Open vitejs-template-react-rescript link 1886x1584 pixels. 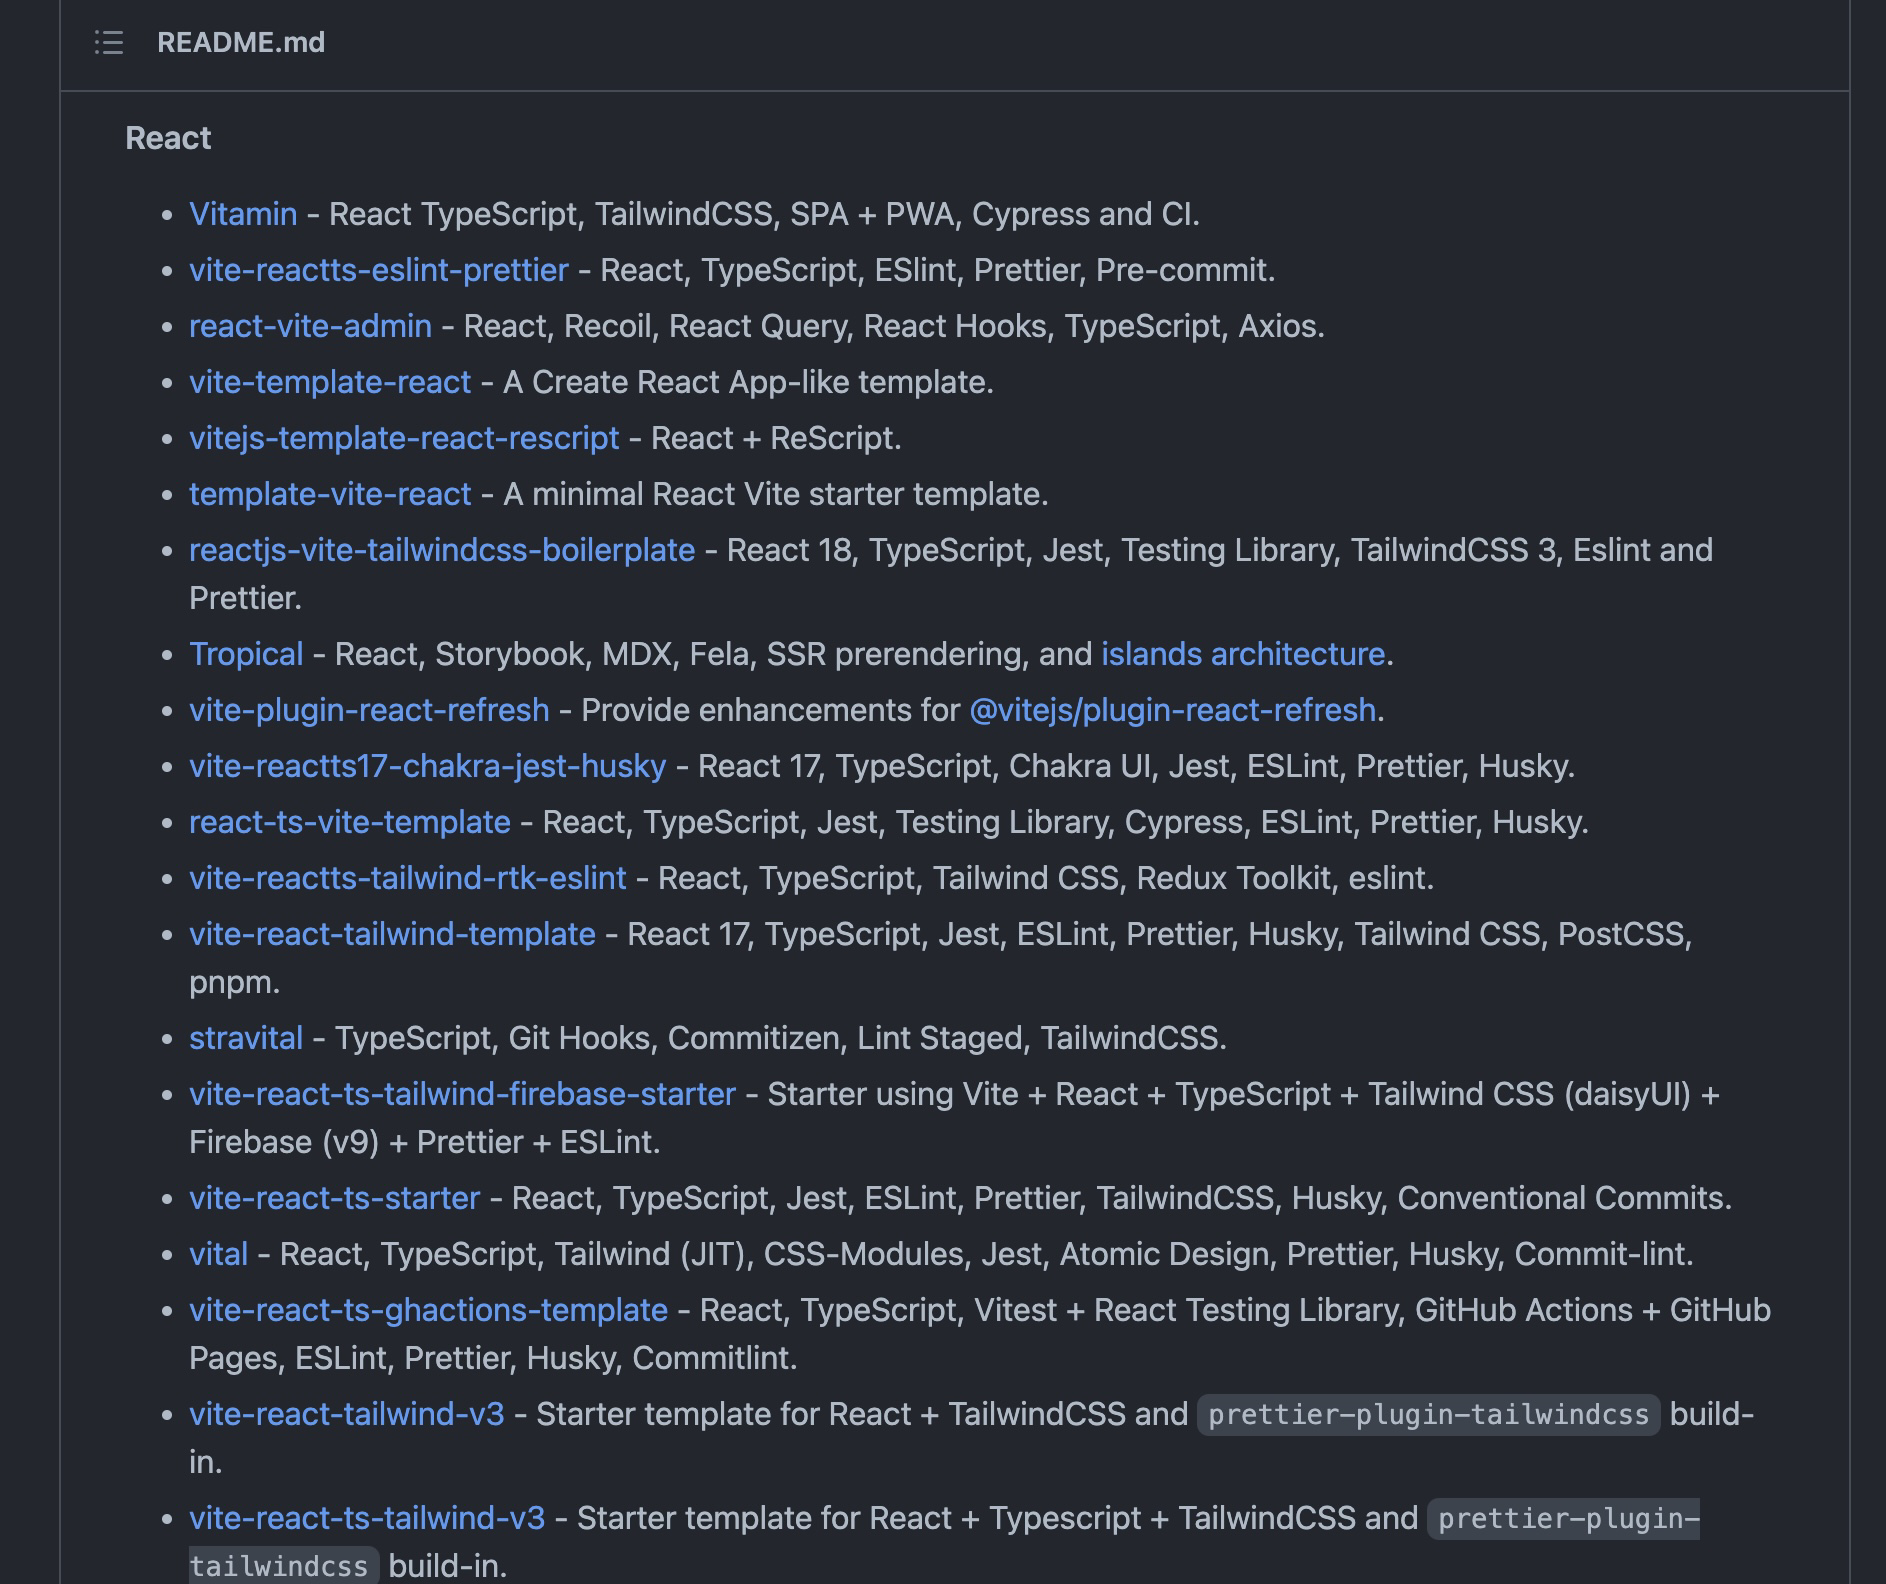(404, 438)
